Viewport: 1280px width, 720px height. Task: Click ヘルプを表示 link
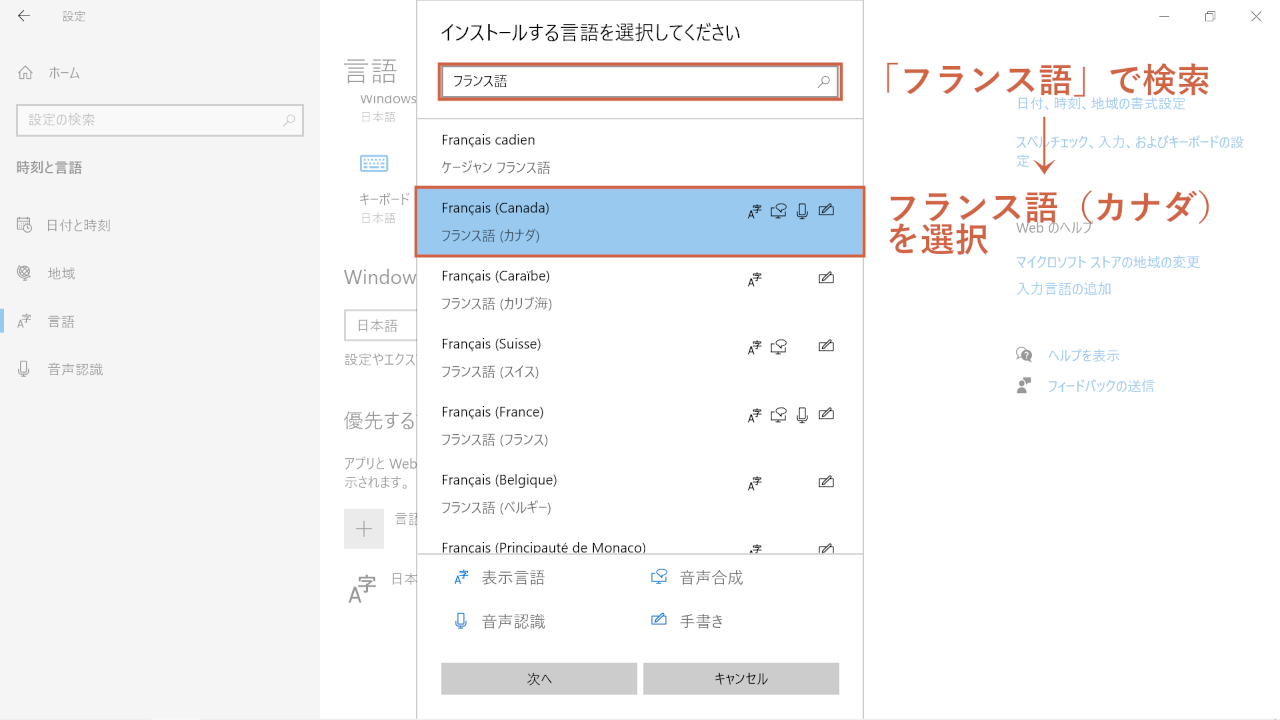pos(1083,356)
